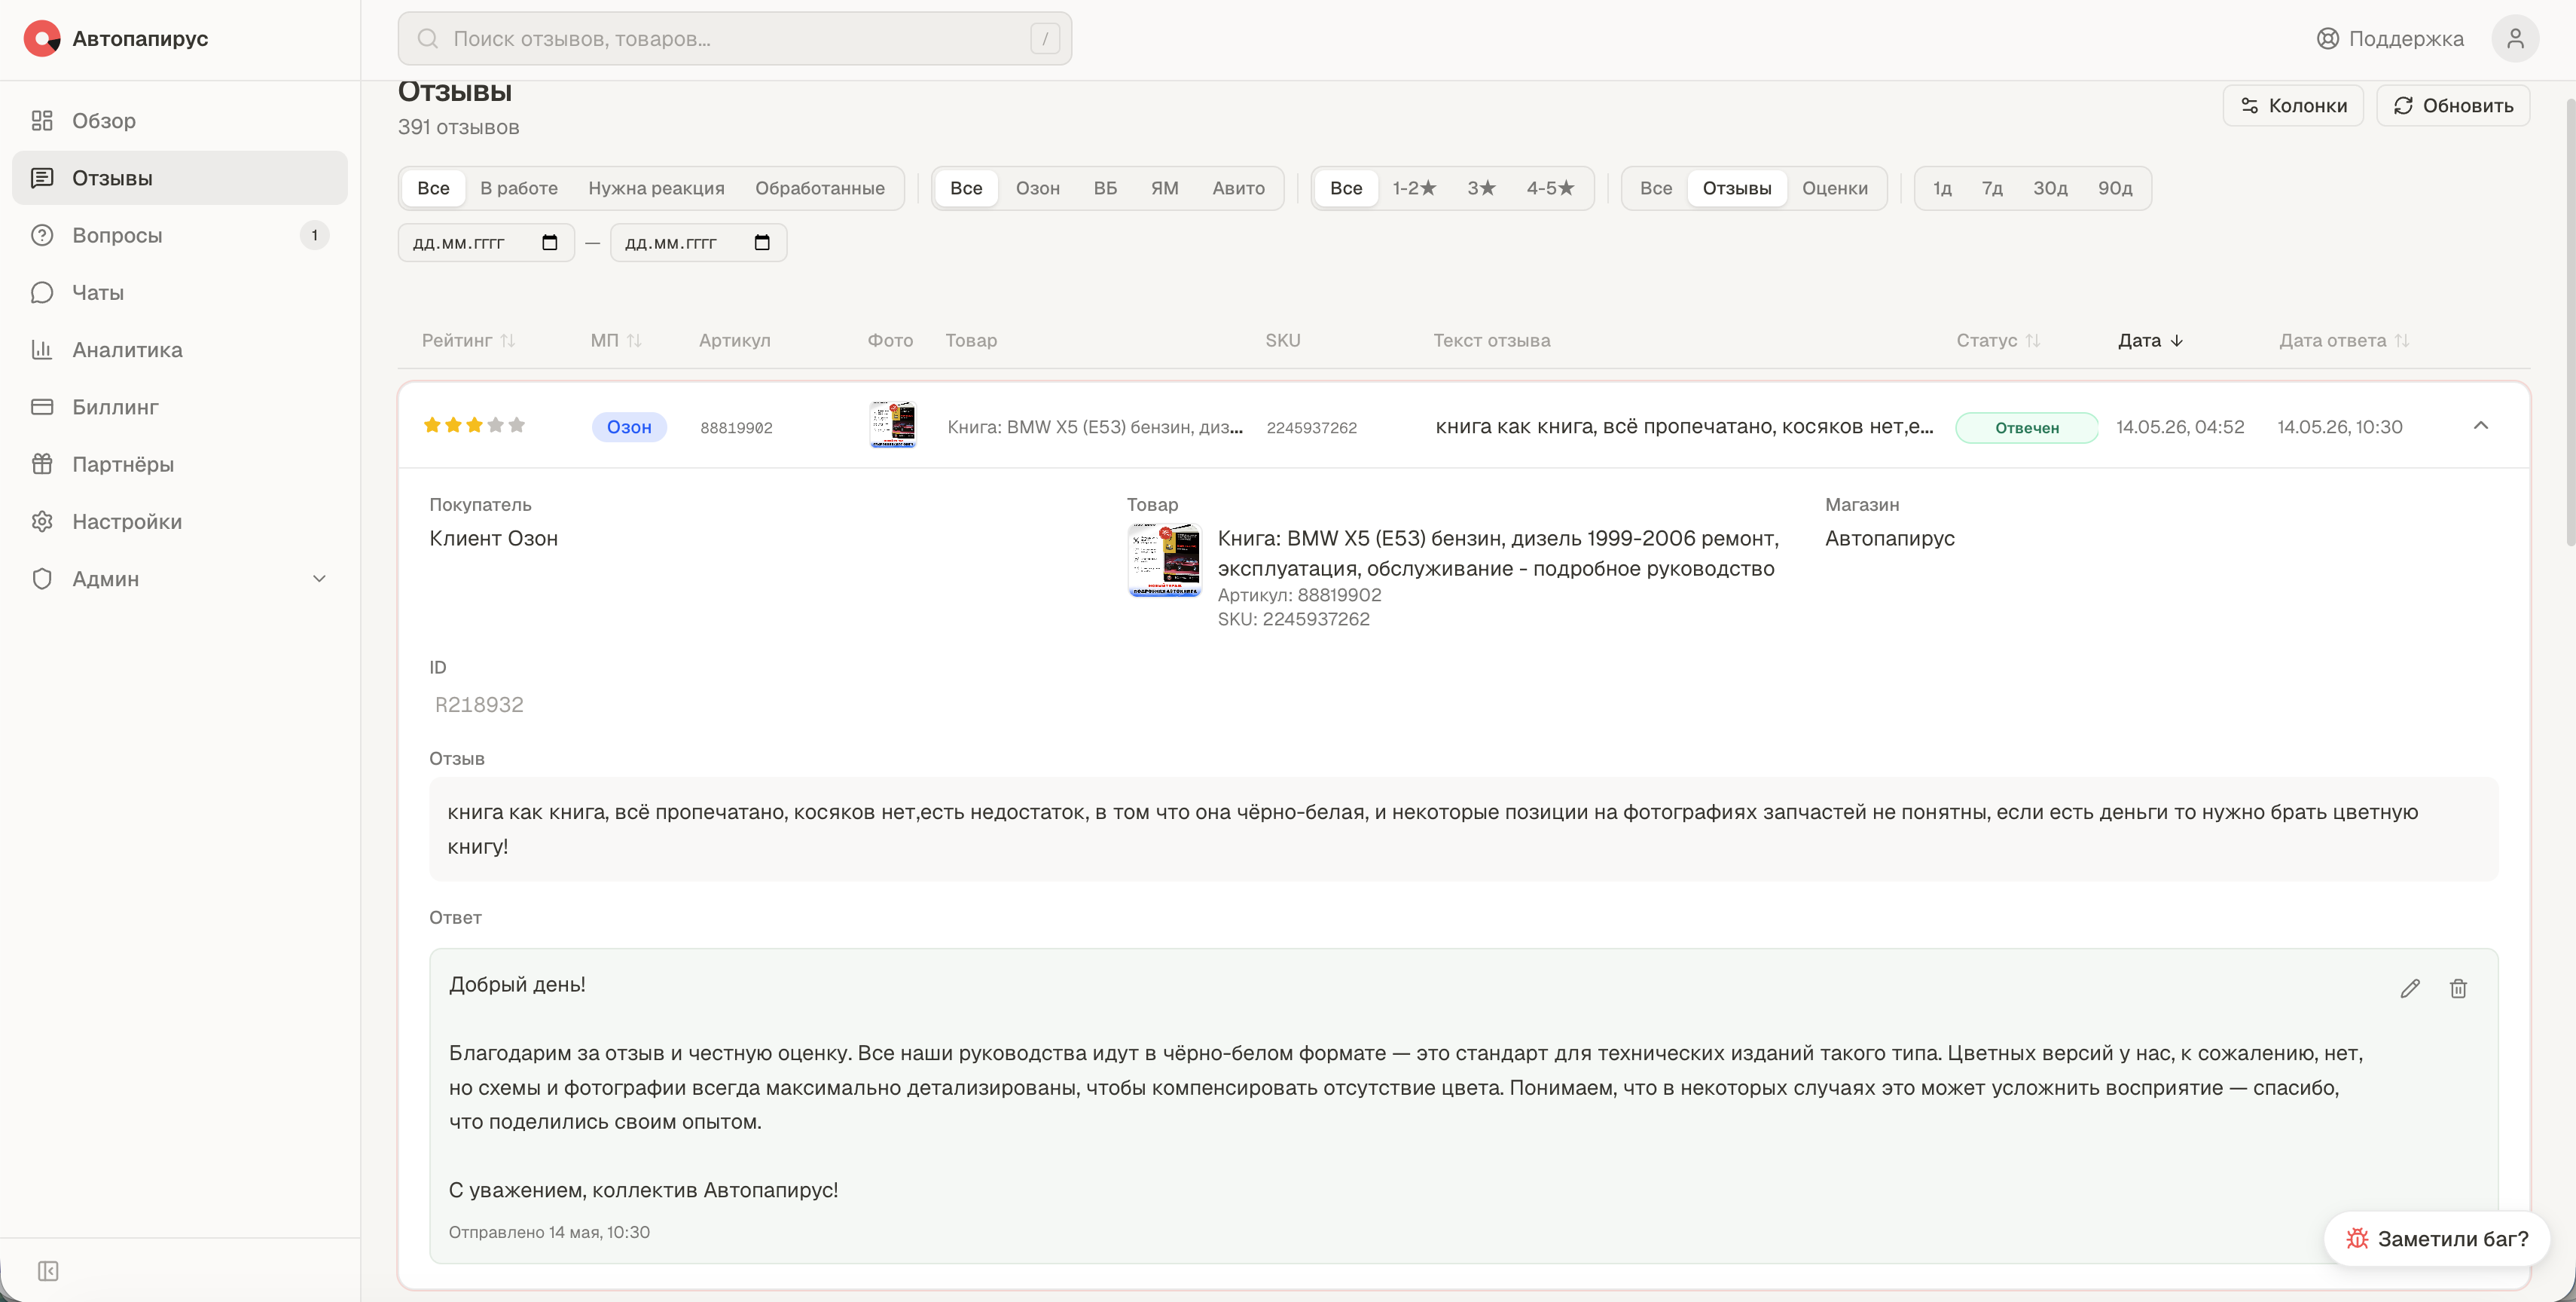The height and width of the screenshot is (1302, 2576).
Task: Set period to 7д
Action: click(x=1992, y=188)
